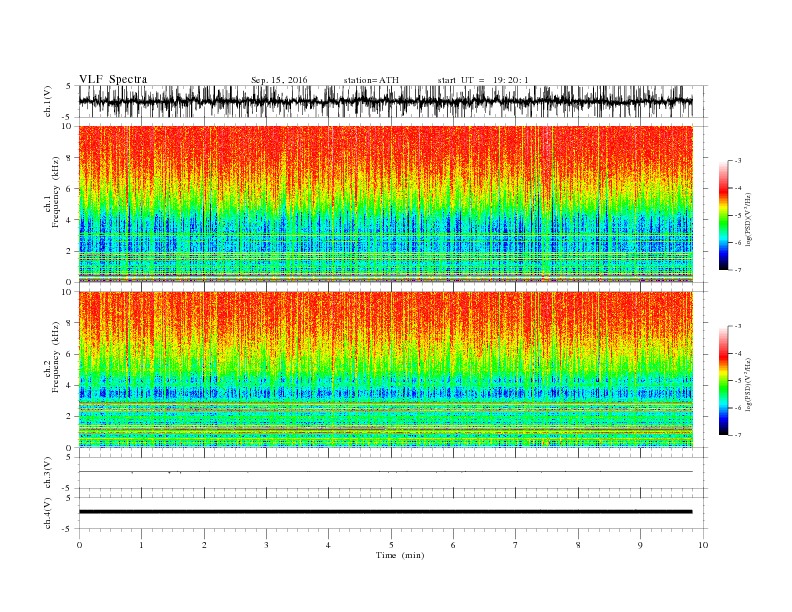
Task: Click the '-3' tick on the upper color bar
Action: (x=737, y=161)
